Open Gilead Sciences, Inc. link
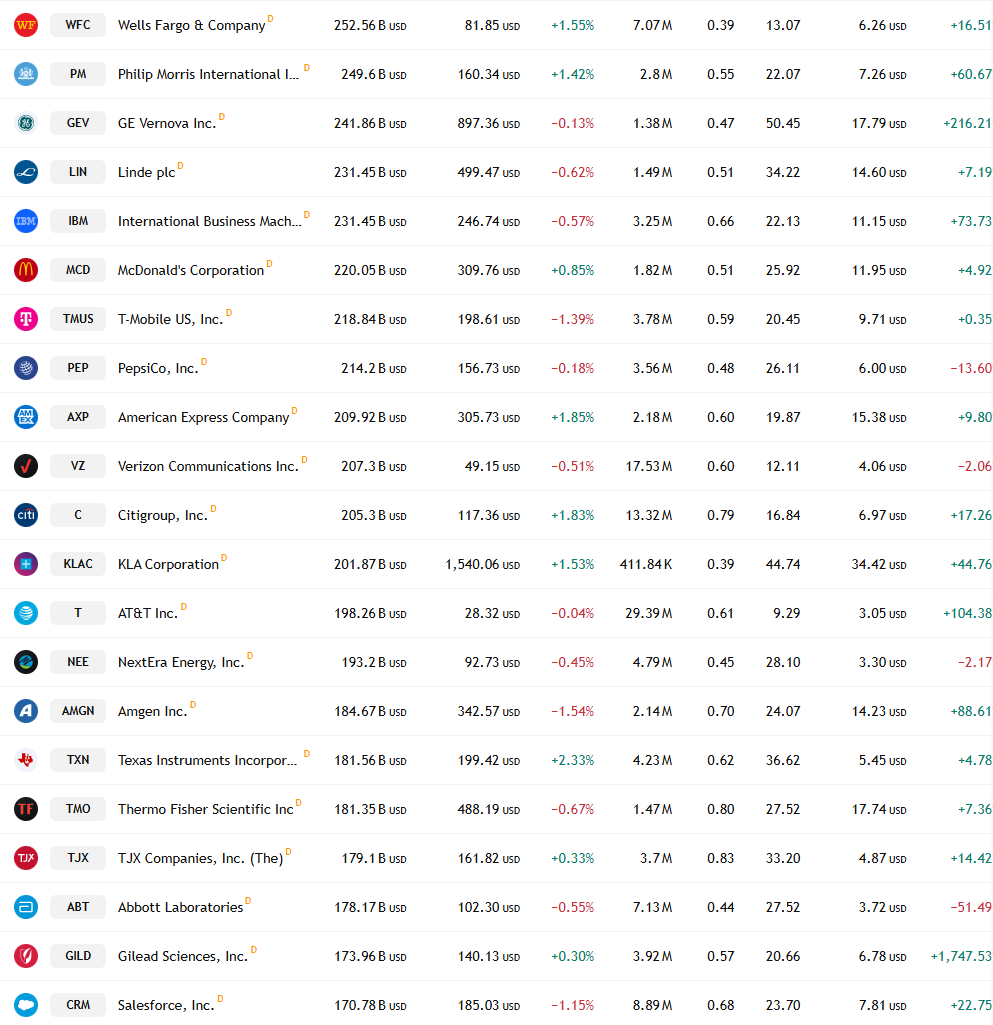Image resolution: width=993 pixels, height=1025 pixels. click(x=183, y=957)
